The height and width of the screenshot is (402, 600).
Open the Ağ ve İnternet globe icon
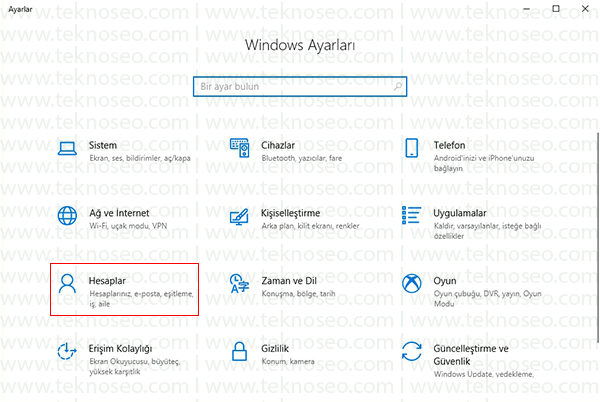[67, 216]
